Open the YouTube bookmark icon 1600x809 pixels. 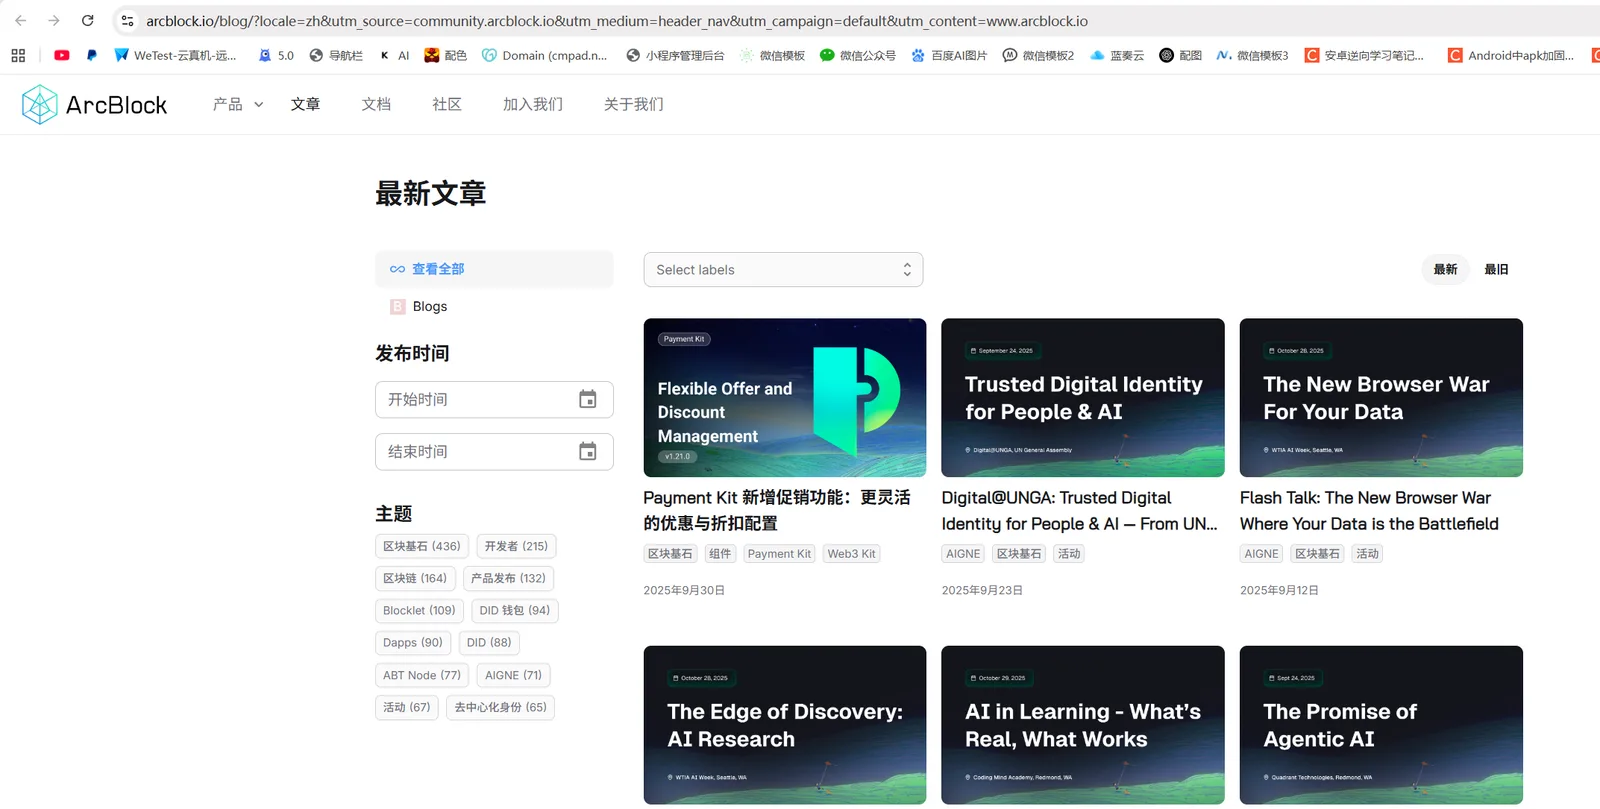click(x=62, y=56)
